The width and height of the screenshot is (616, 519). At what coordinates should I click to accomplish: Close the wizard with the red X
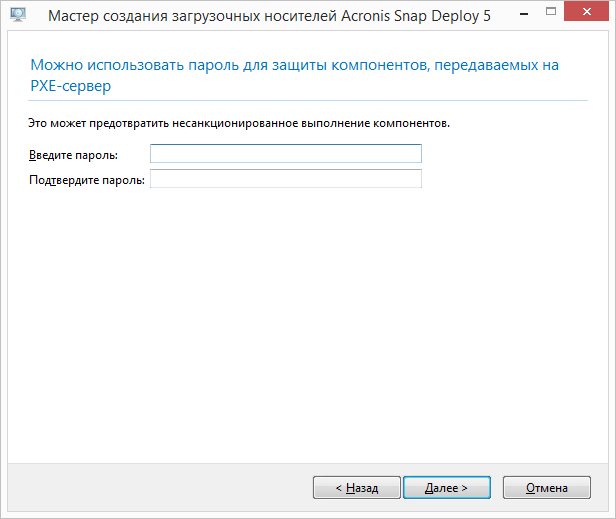[587, 12]
